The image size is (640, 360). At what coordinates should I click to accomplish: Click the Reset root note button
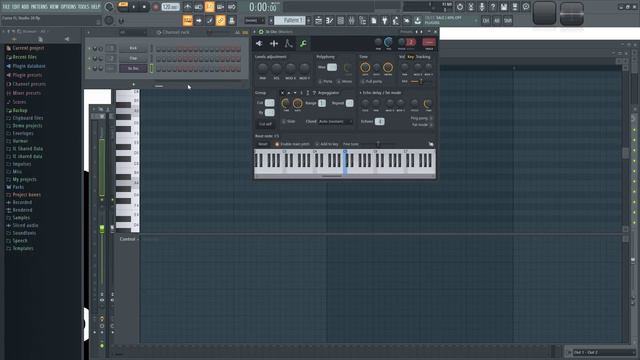pos(263,144)
